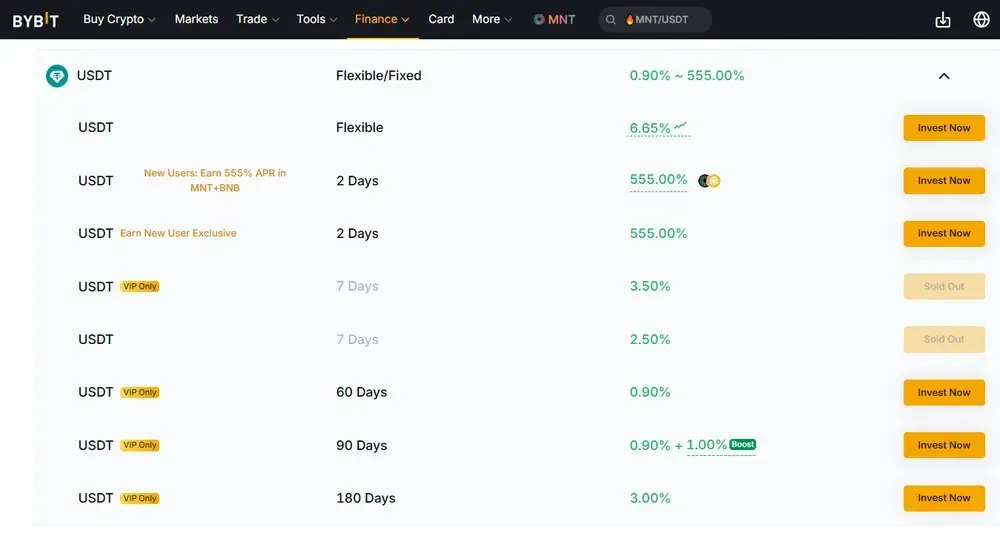This screenshot has height=536, width=1000.
Task: Open the app download icon
Action: pyautogui.click(x=943, y=20)
